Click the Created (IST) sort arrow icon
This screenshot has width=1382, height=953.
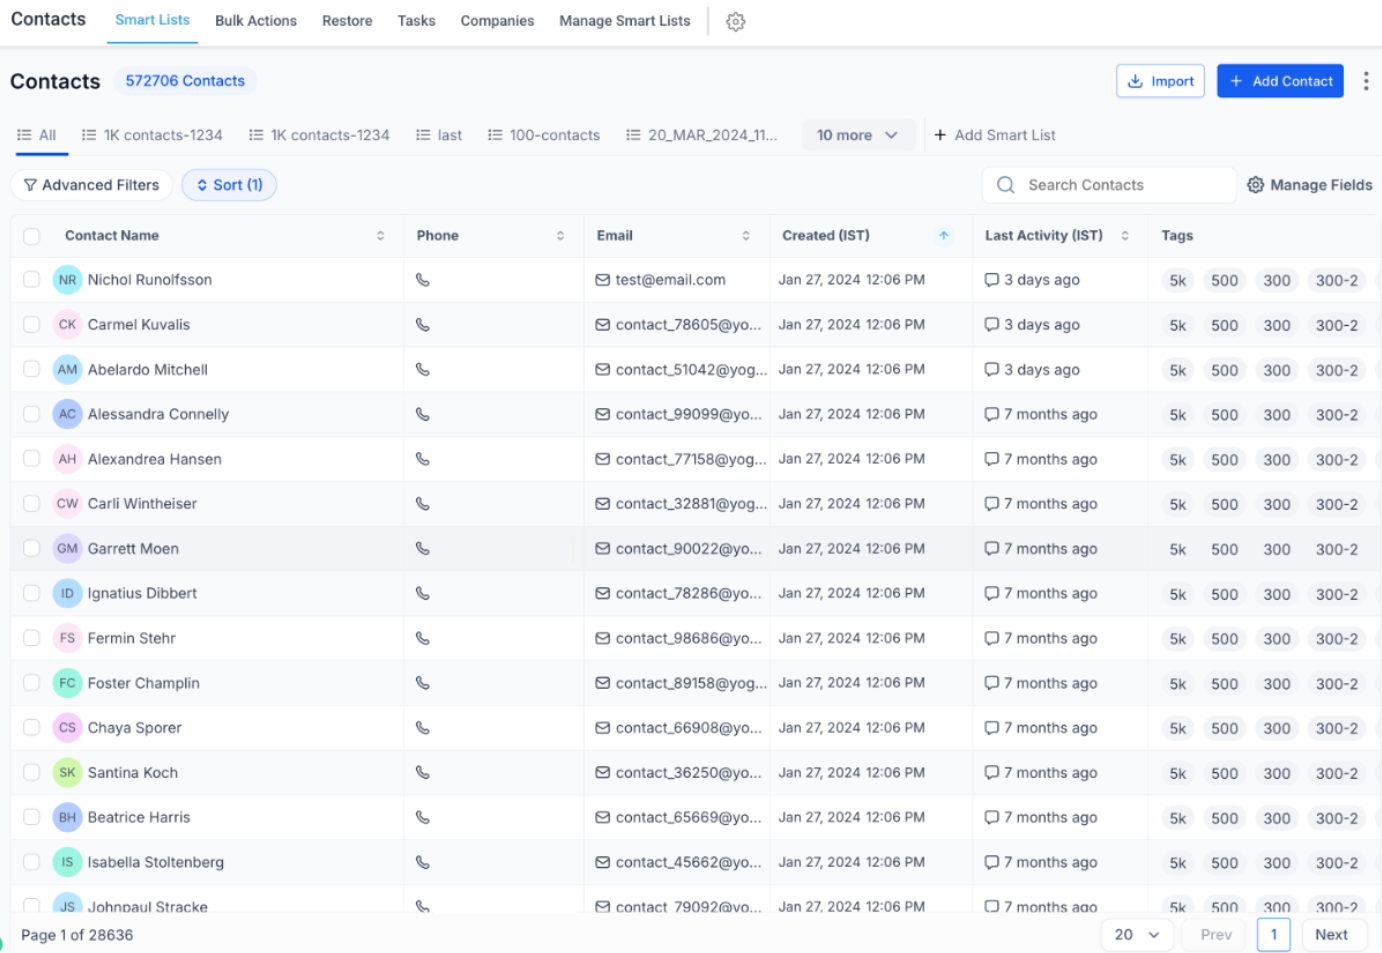pos(943,236)
